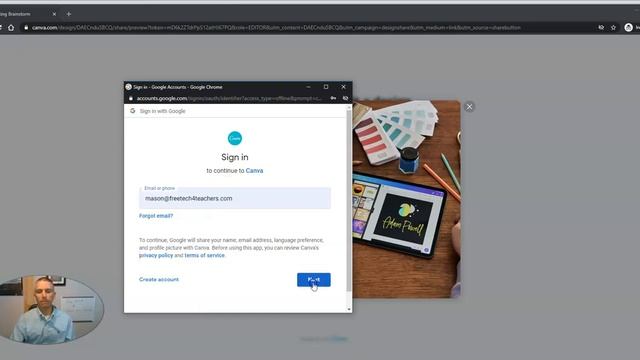Click the crossed-eye icon in popup address bar
The height and width of the screenshot is (360, 640).
pos(345,98)
